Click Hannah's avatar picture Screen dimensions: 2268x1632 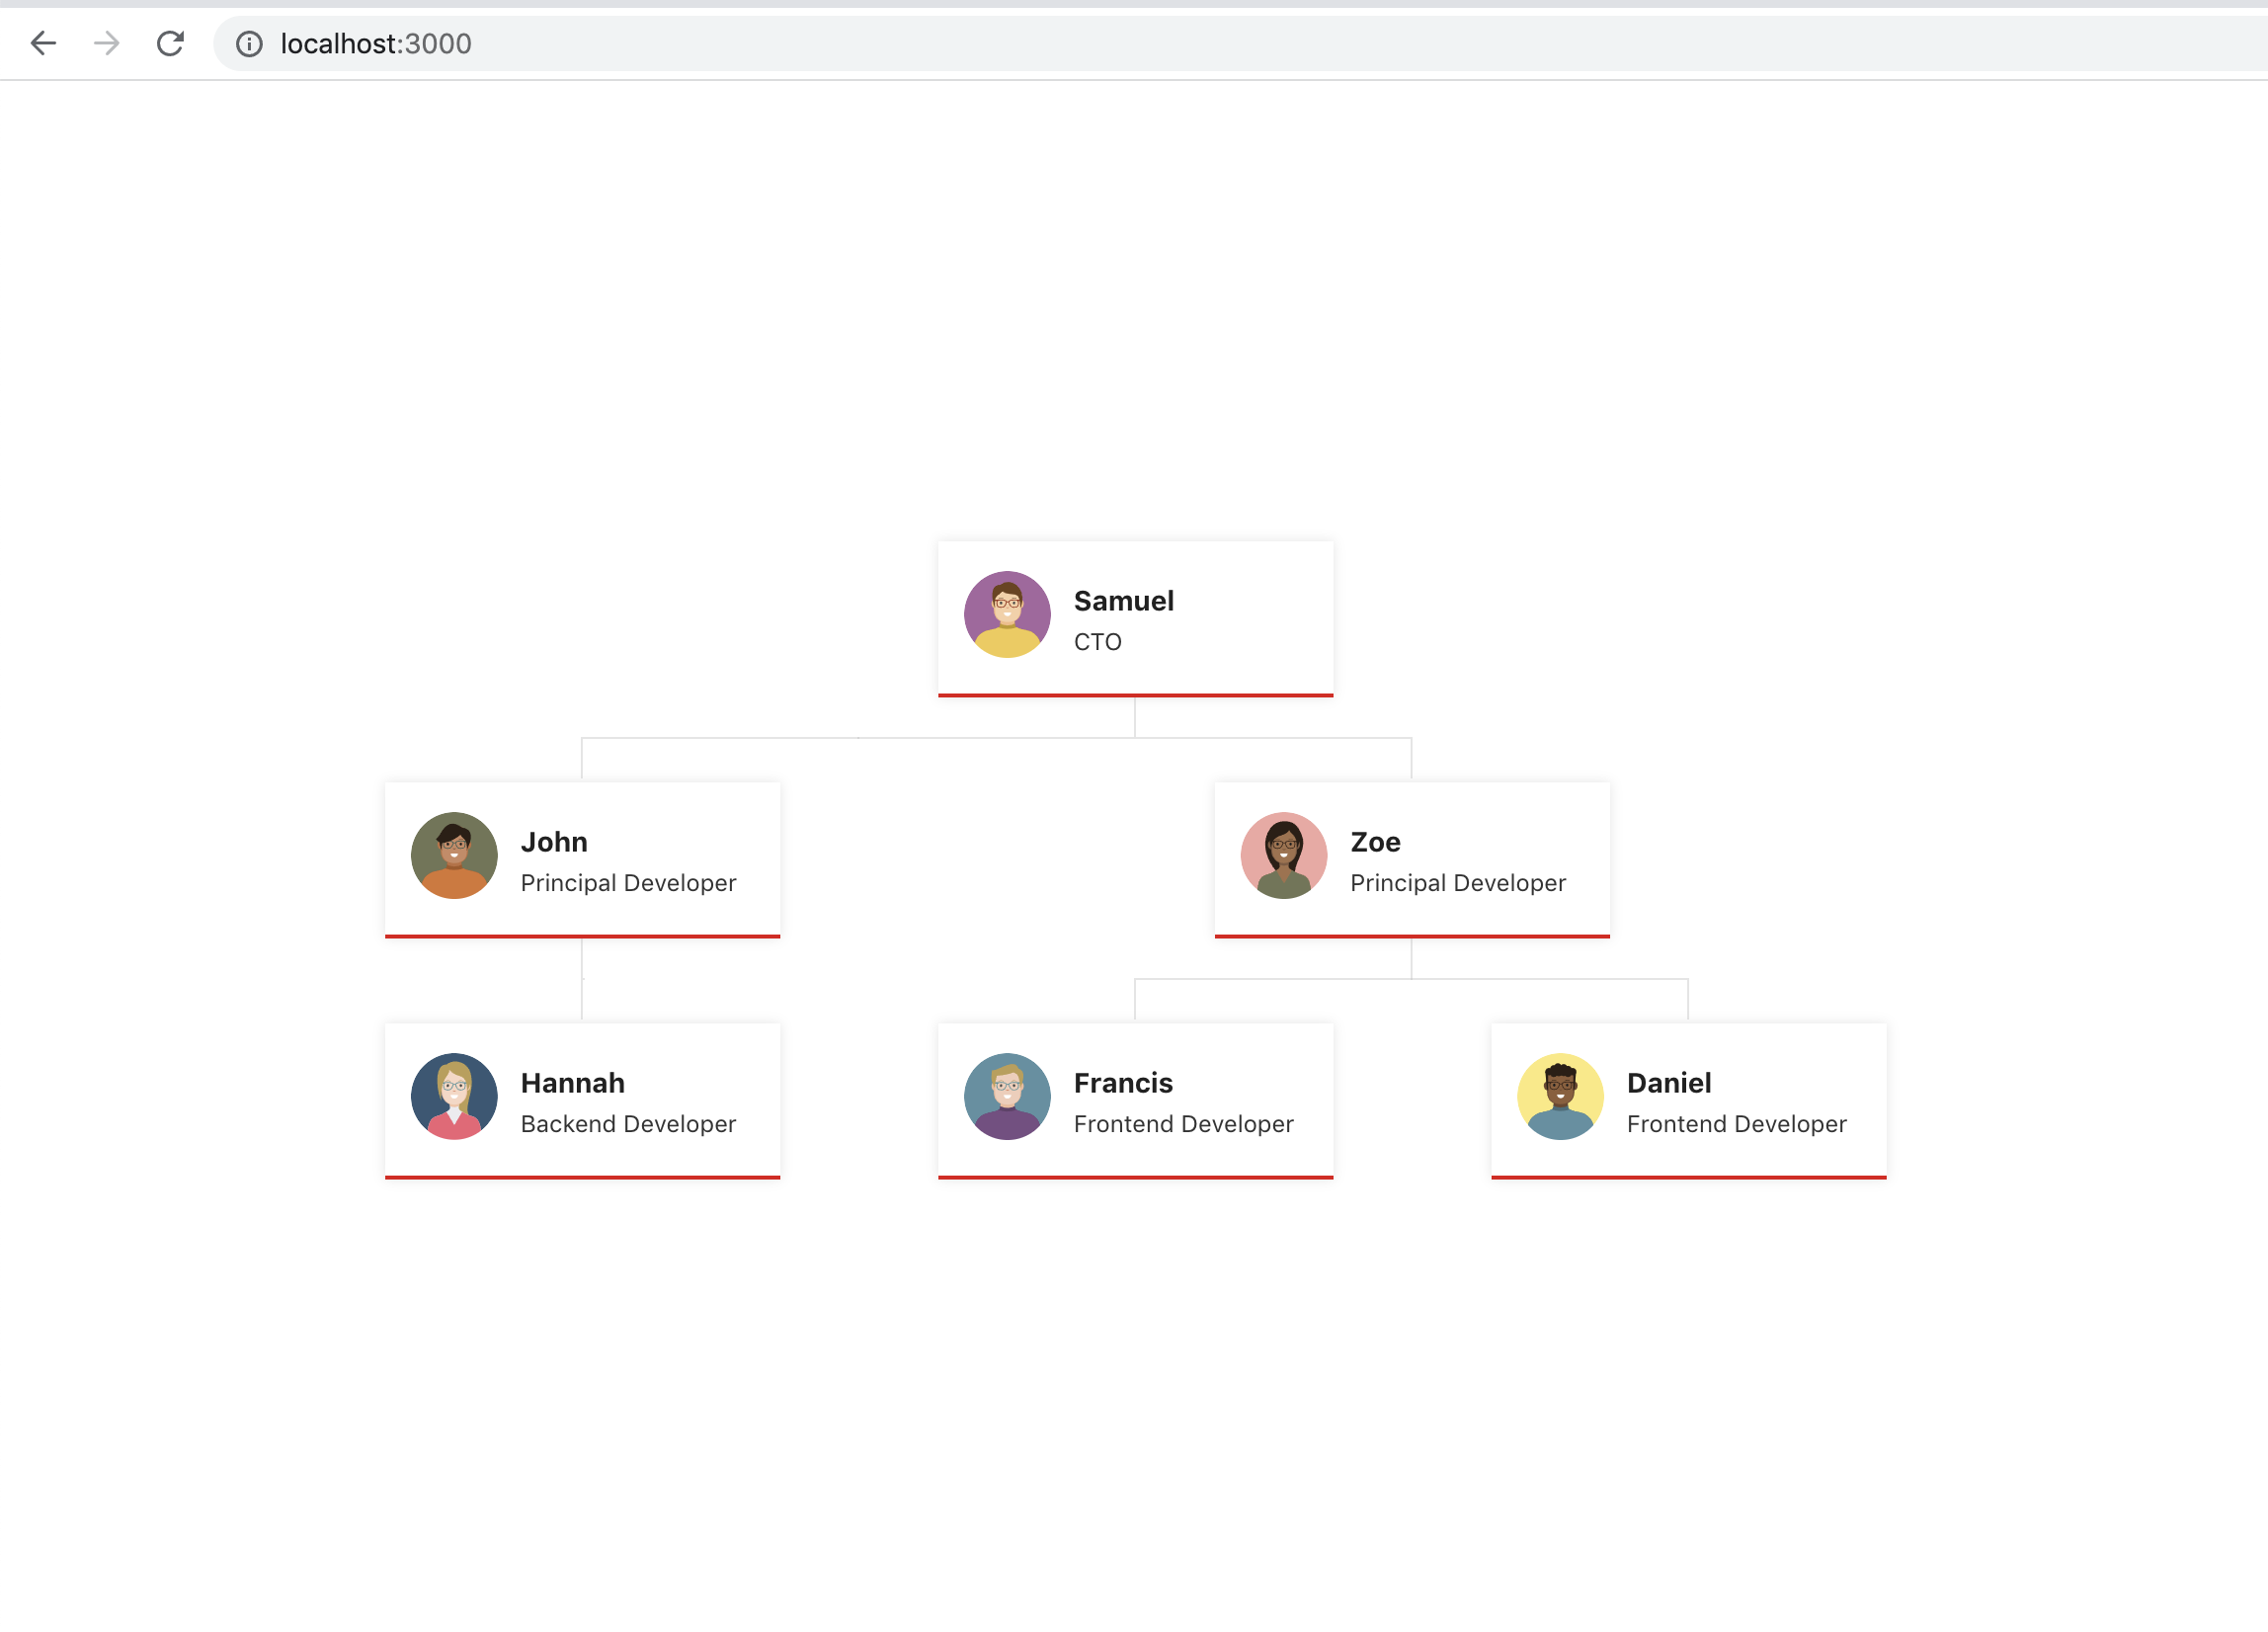pyautogui.click(x=454, y=1096)
